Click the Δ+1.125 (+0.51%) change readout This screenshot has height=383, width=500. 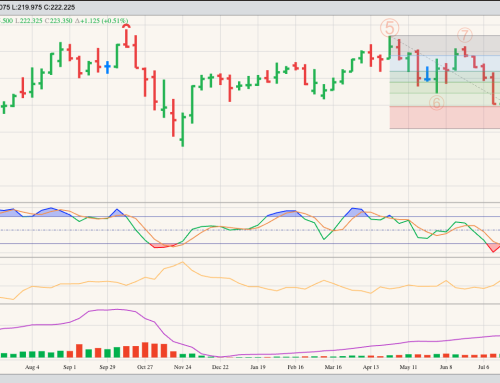101,21
